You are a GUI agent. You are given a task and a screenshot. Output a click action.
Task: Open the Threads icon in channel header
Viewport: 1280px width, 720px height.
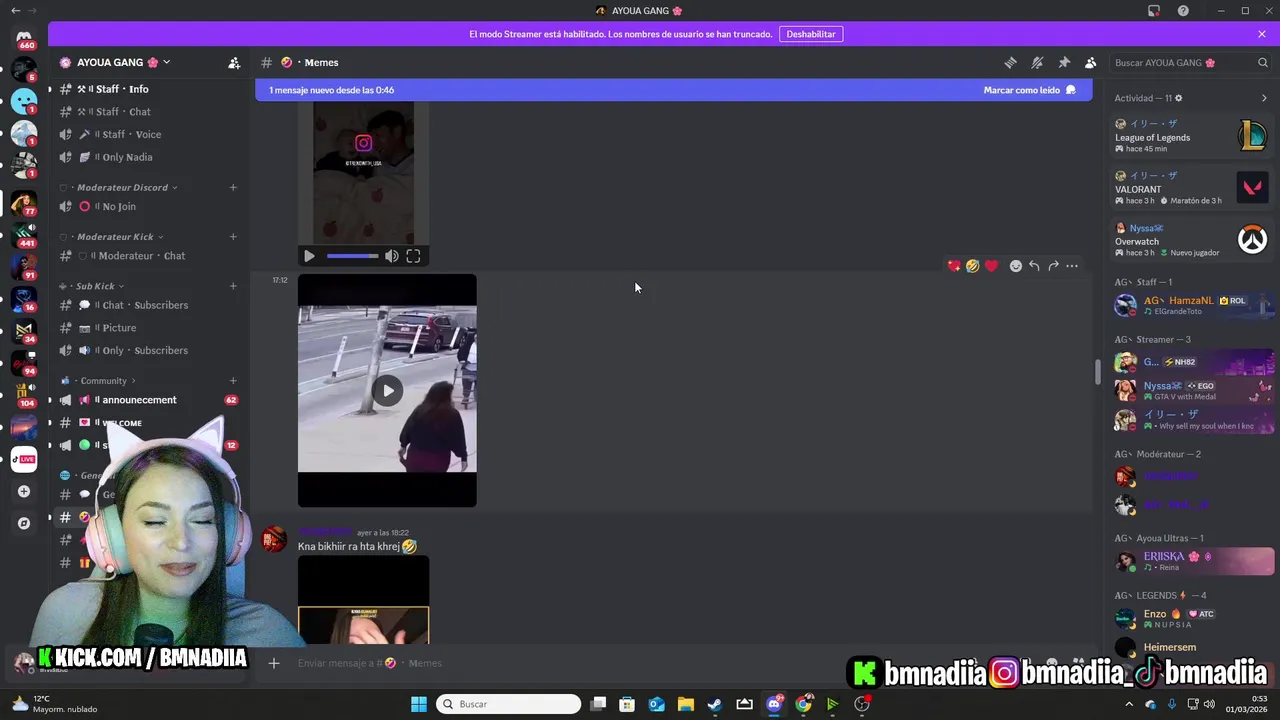click(1010, 62)
